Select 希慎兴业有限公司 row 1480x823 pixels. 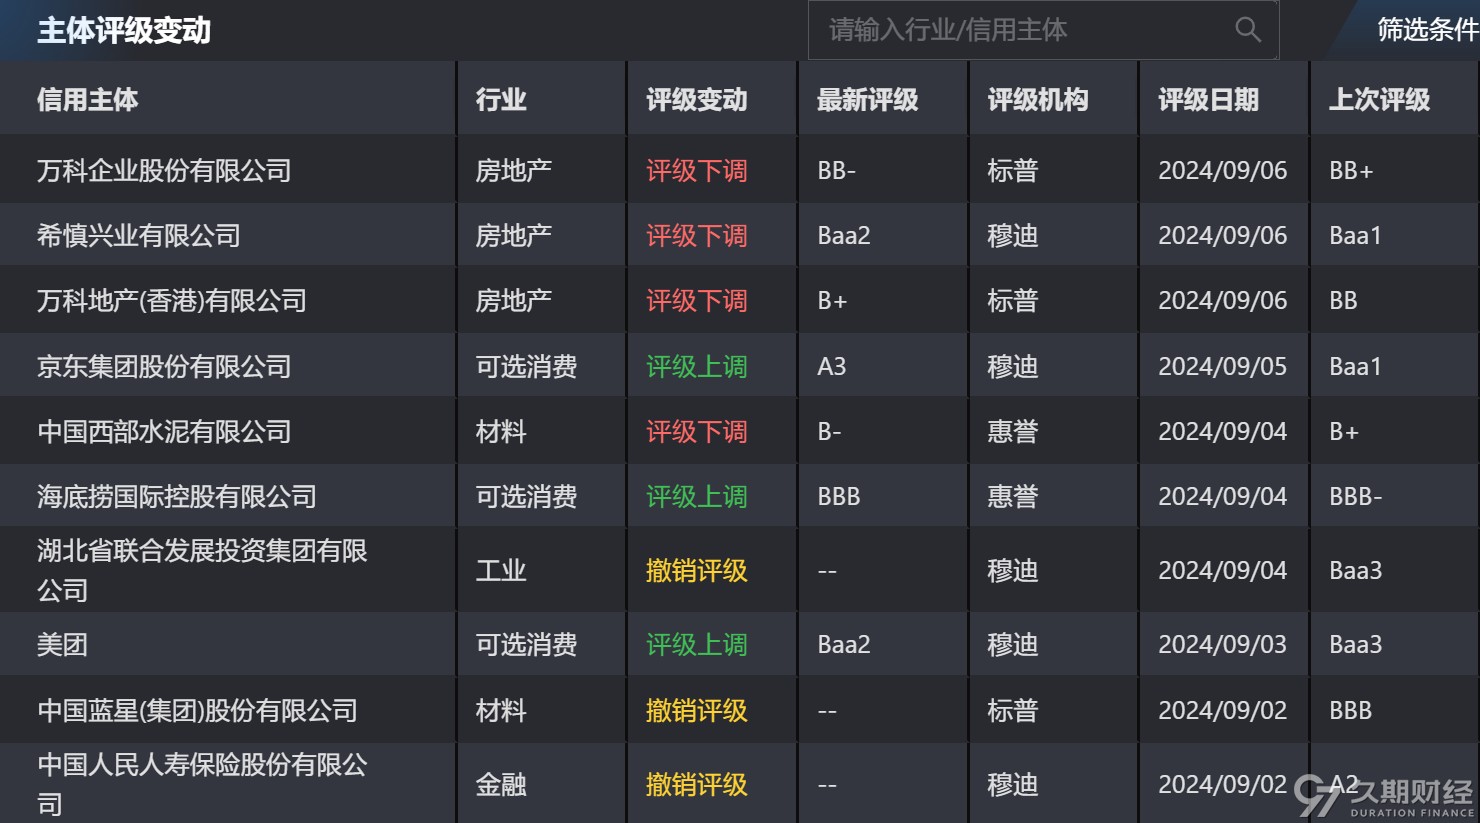(139, 236)
